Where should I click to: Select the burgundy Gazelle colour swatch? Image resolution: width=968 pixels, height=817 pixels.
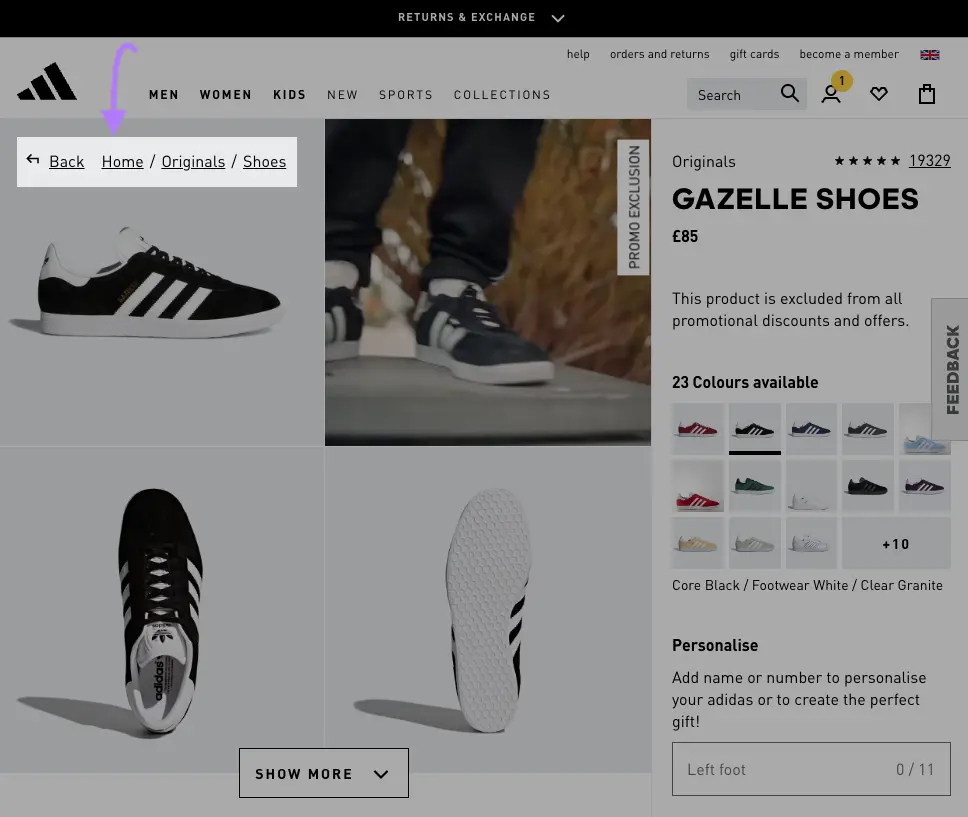[698, 429]
